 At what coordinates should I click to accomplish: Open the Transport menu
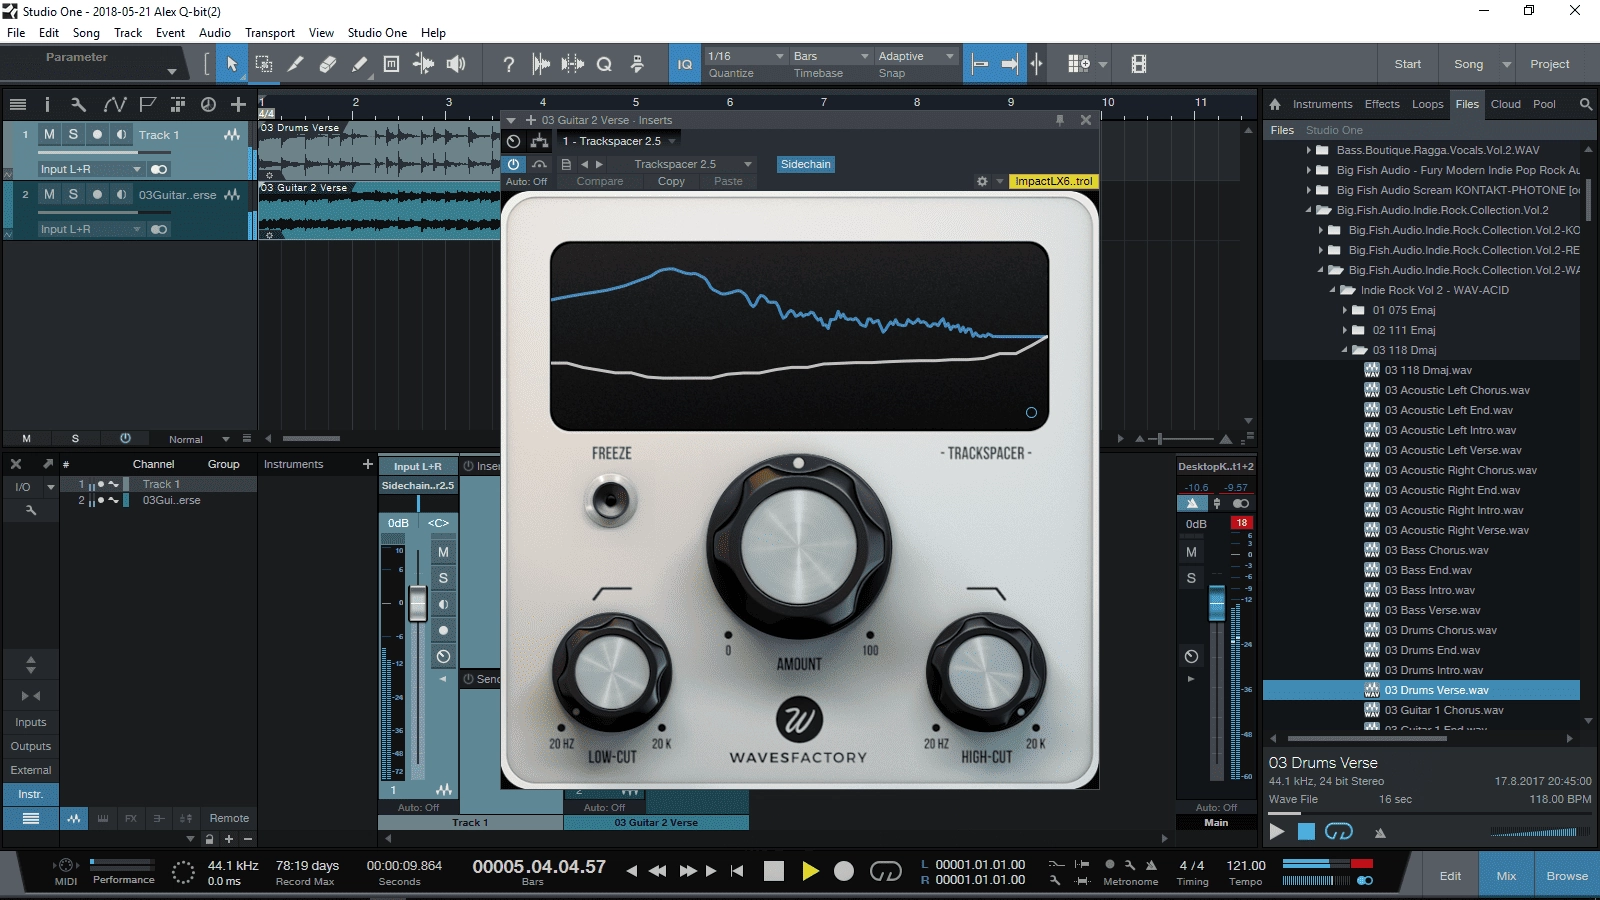[x=270, y=33]
